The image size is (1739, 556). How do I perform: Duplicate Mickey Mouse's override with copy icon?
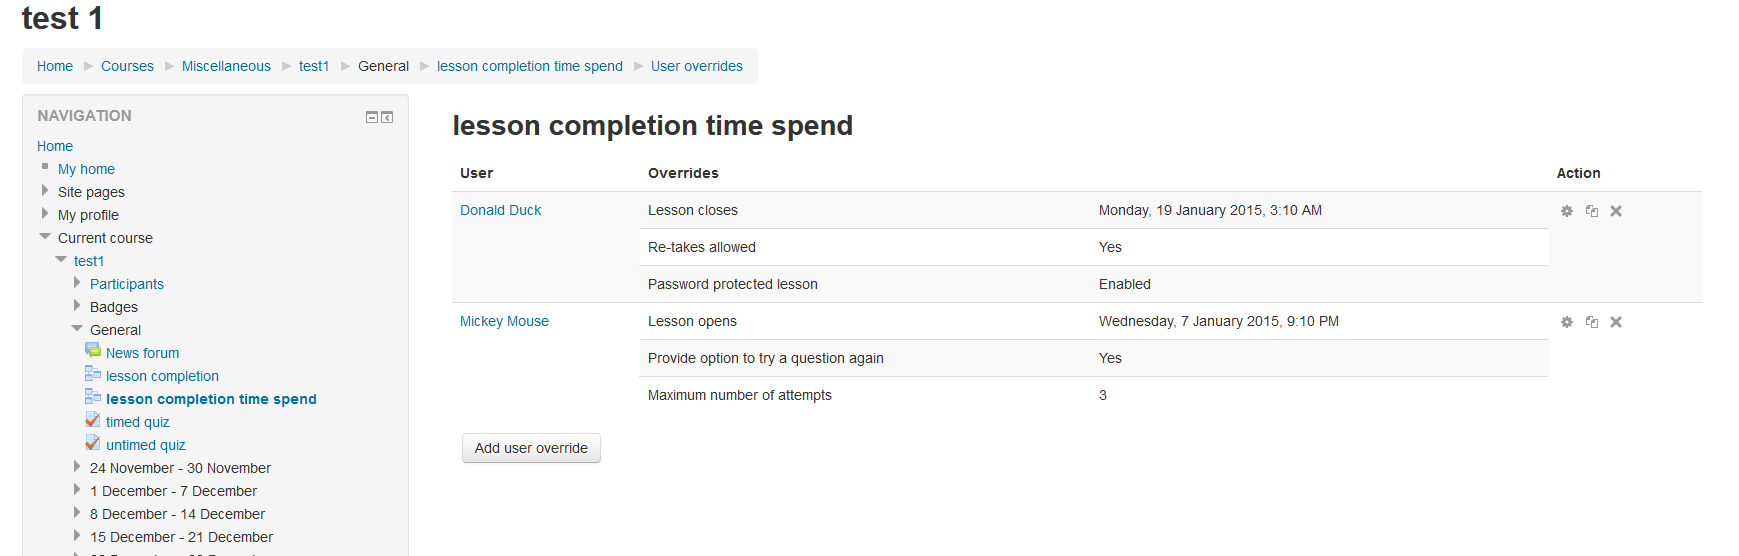(1592, 322)
